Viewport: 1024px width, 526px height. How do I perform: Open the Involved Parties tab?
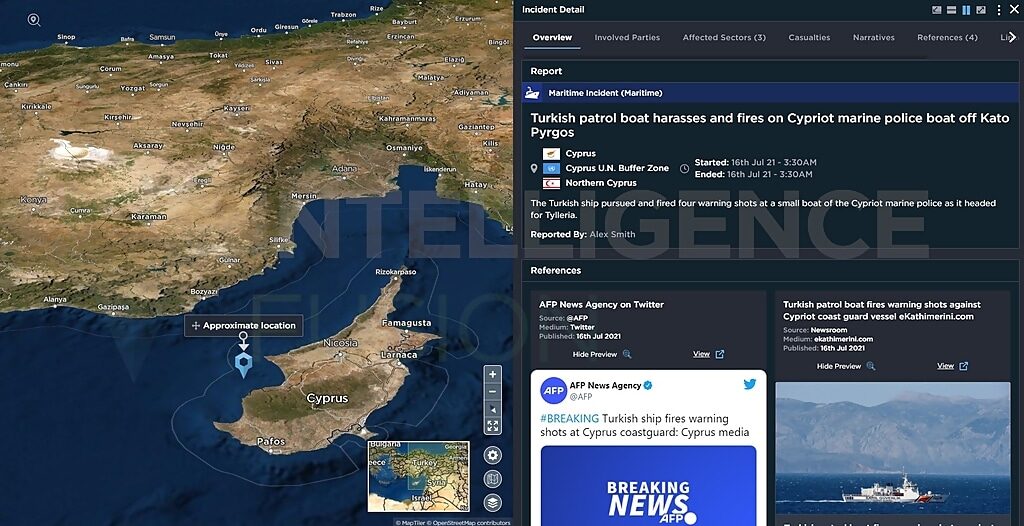click(x=627, y=38)
